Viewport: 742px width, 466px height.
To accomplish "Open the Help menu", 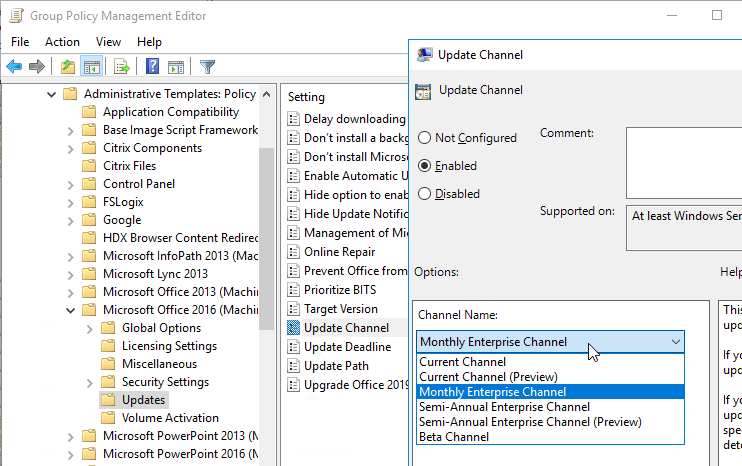I will [149, 42].
